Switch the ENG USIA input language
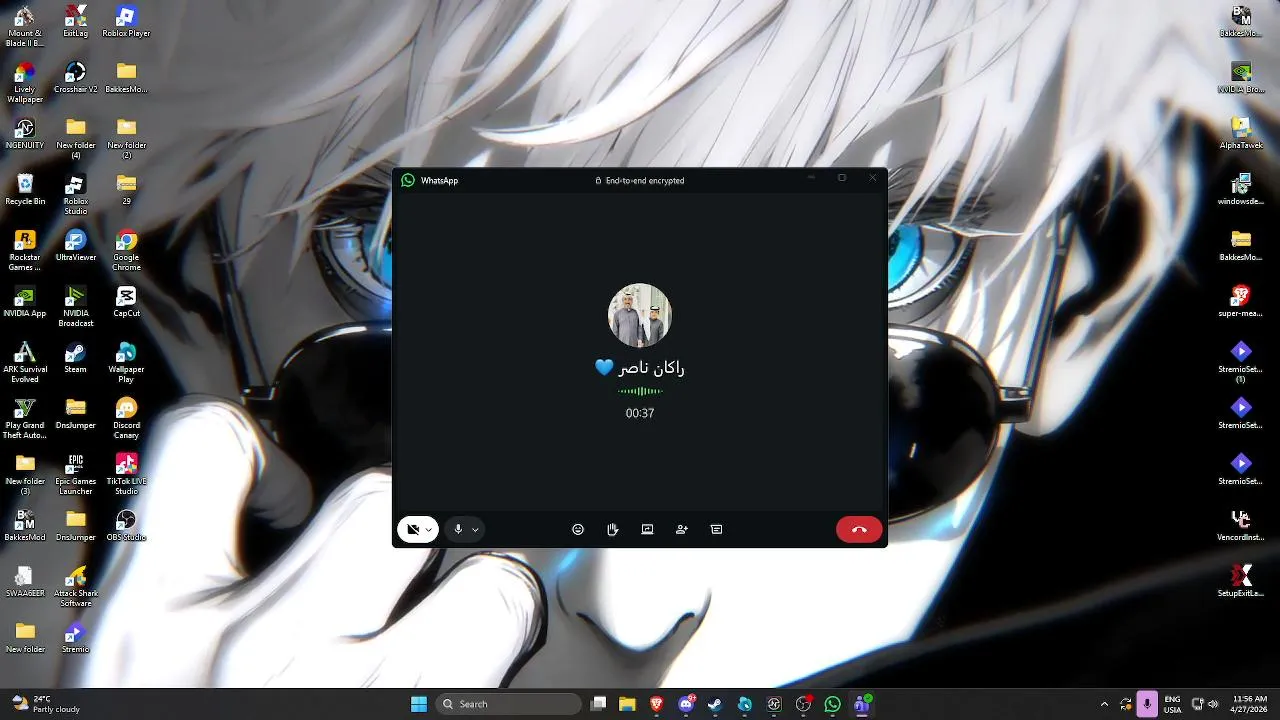 coord(1172,704)
